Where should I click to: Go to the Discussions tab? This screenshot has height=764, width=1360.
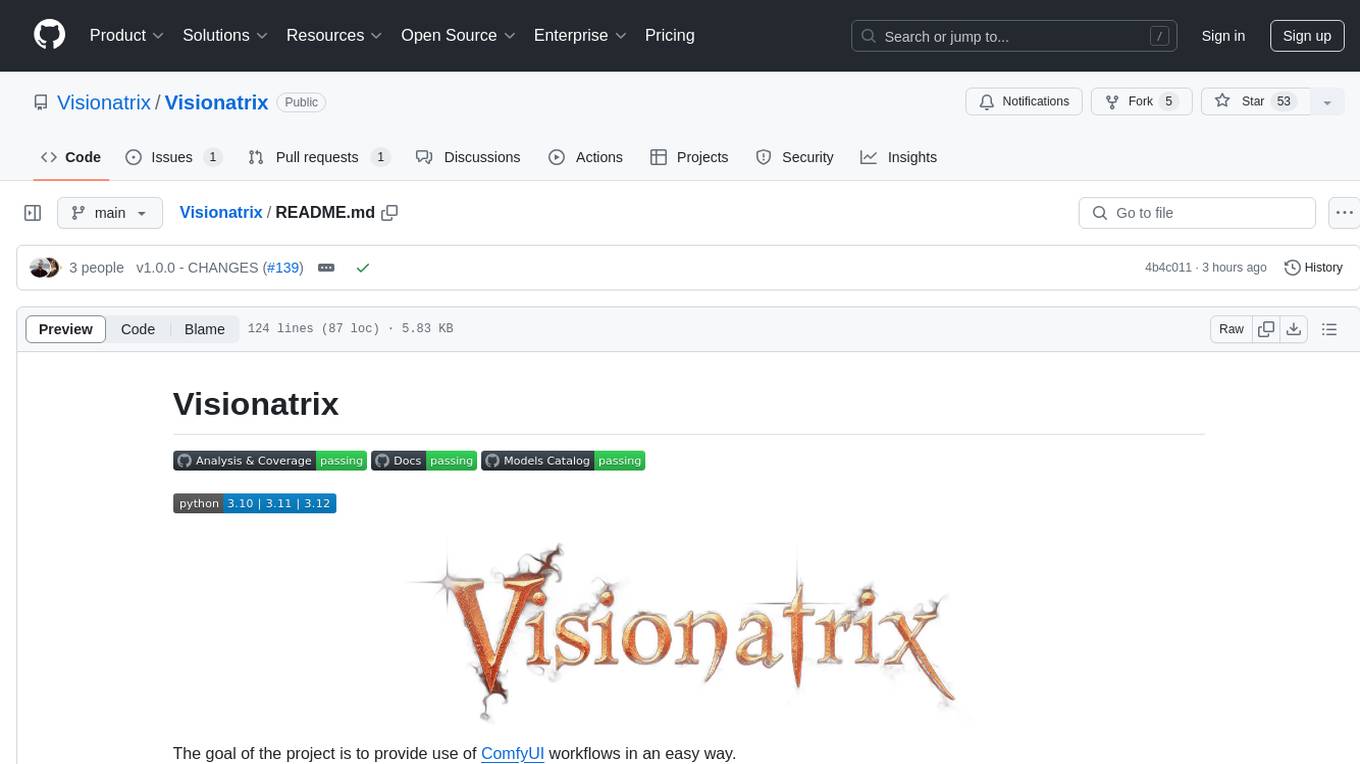468,157
